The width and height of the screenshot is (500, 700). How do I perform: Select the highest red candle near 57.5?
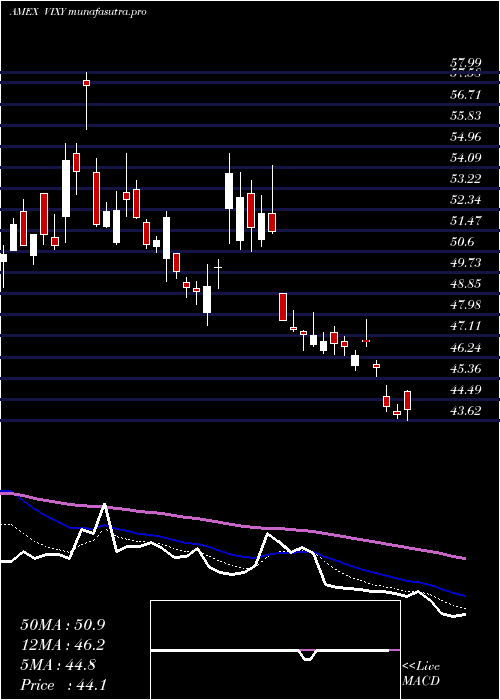(87, 83)
